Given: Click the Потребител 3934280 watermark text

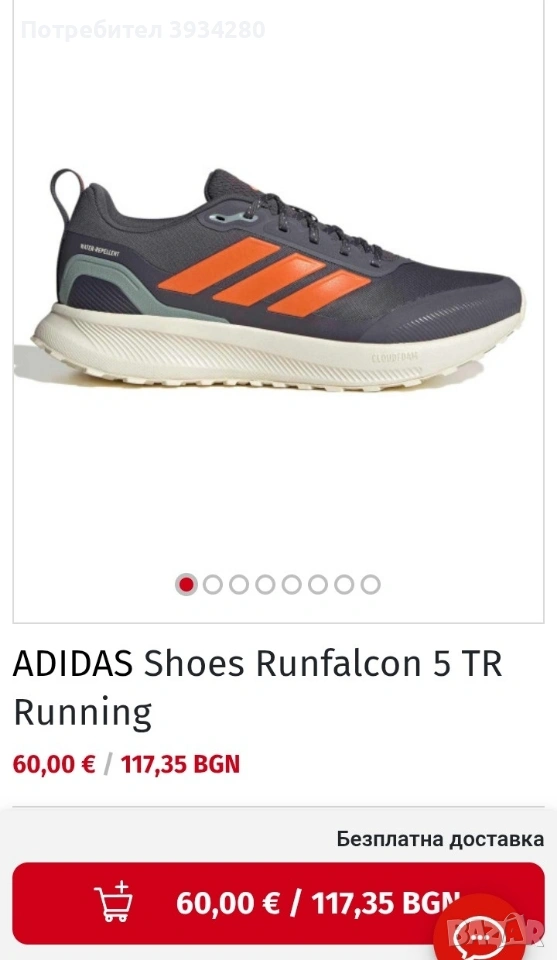Looking at the screenshot, I should (143, 29).
